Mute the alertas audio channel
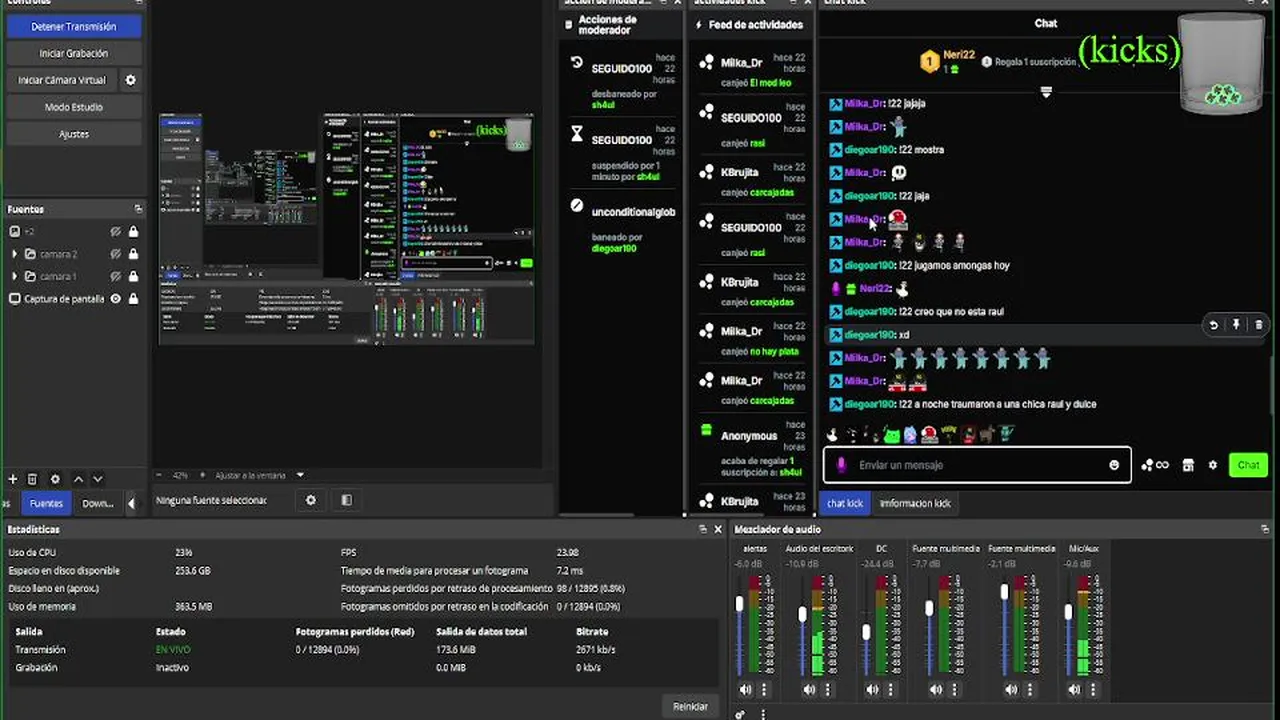 click(x=745, y=689)
